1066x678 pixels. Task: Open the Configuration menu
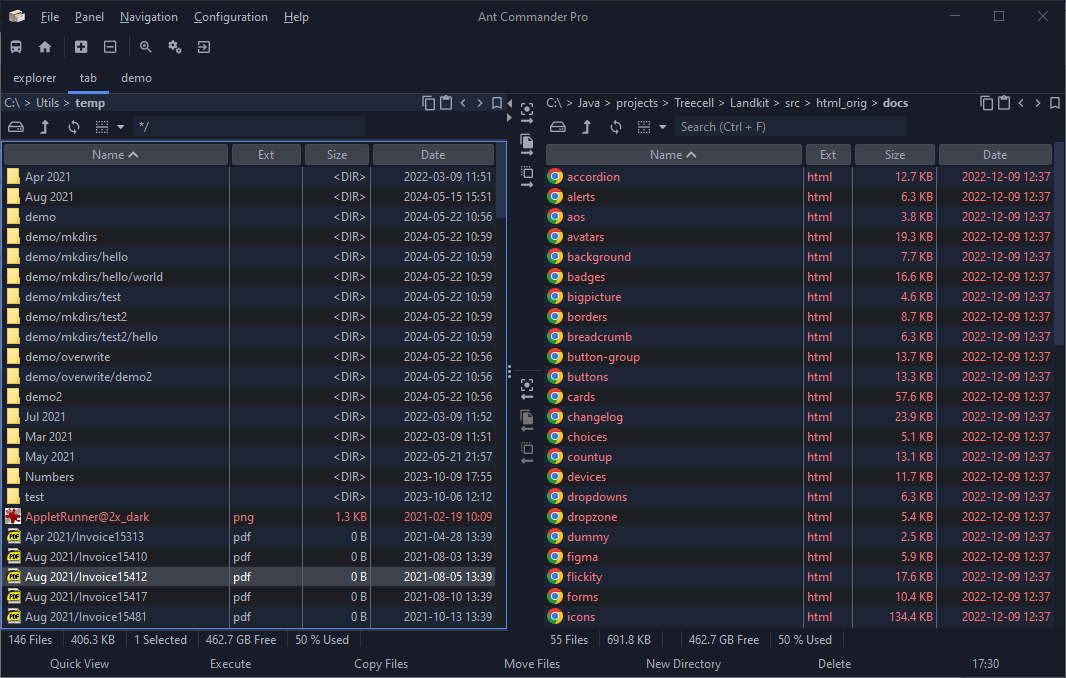pos(230,17)
